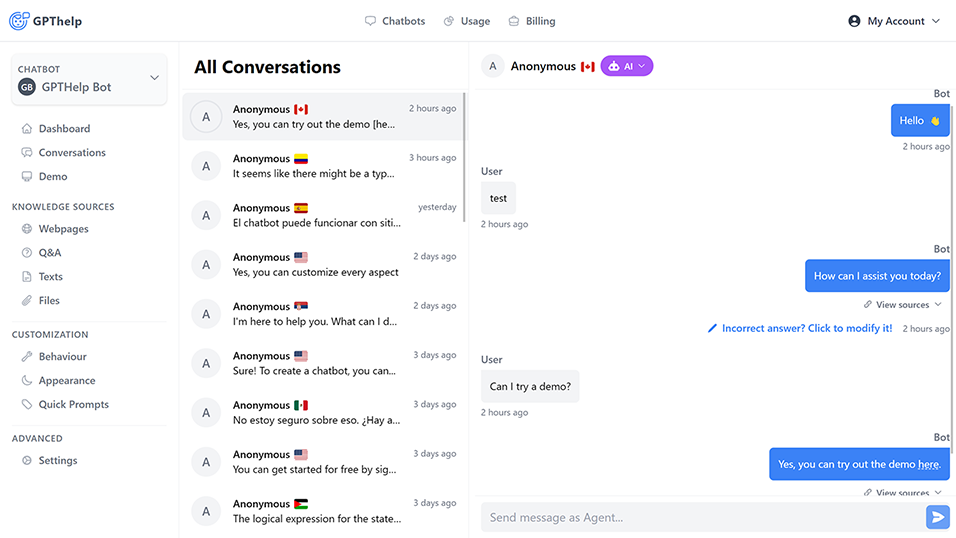This screenshot has width=956, height=538.
Task: Open Chatbots in the top navigation
Action: [x=395, y=21]
